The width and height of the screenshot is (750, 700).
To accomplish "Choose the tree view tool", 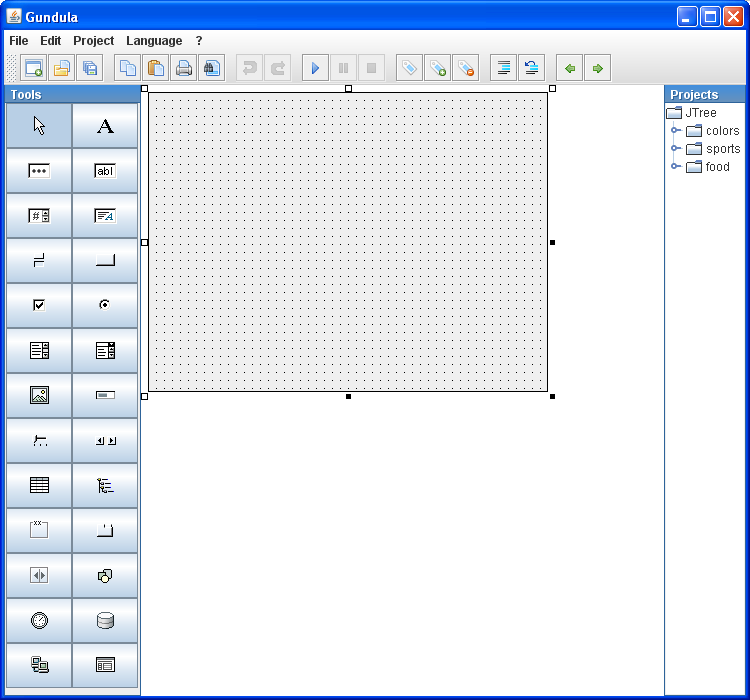I will (105, 485).
